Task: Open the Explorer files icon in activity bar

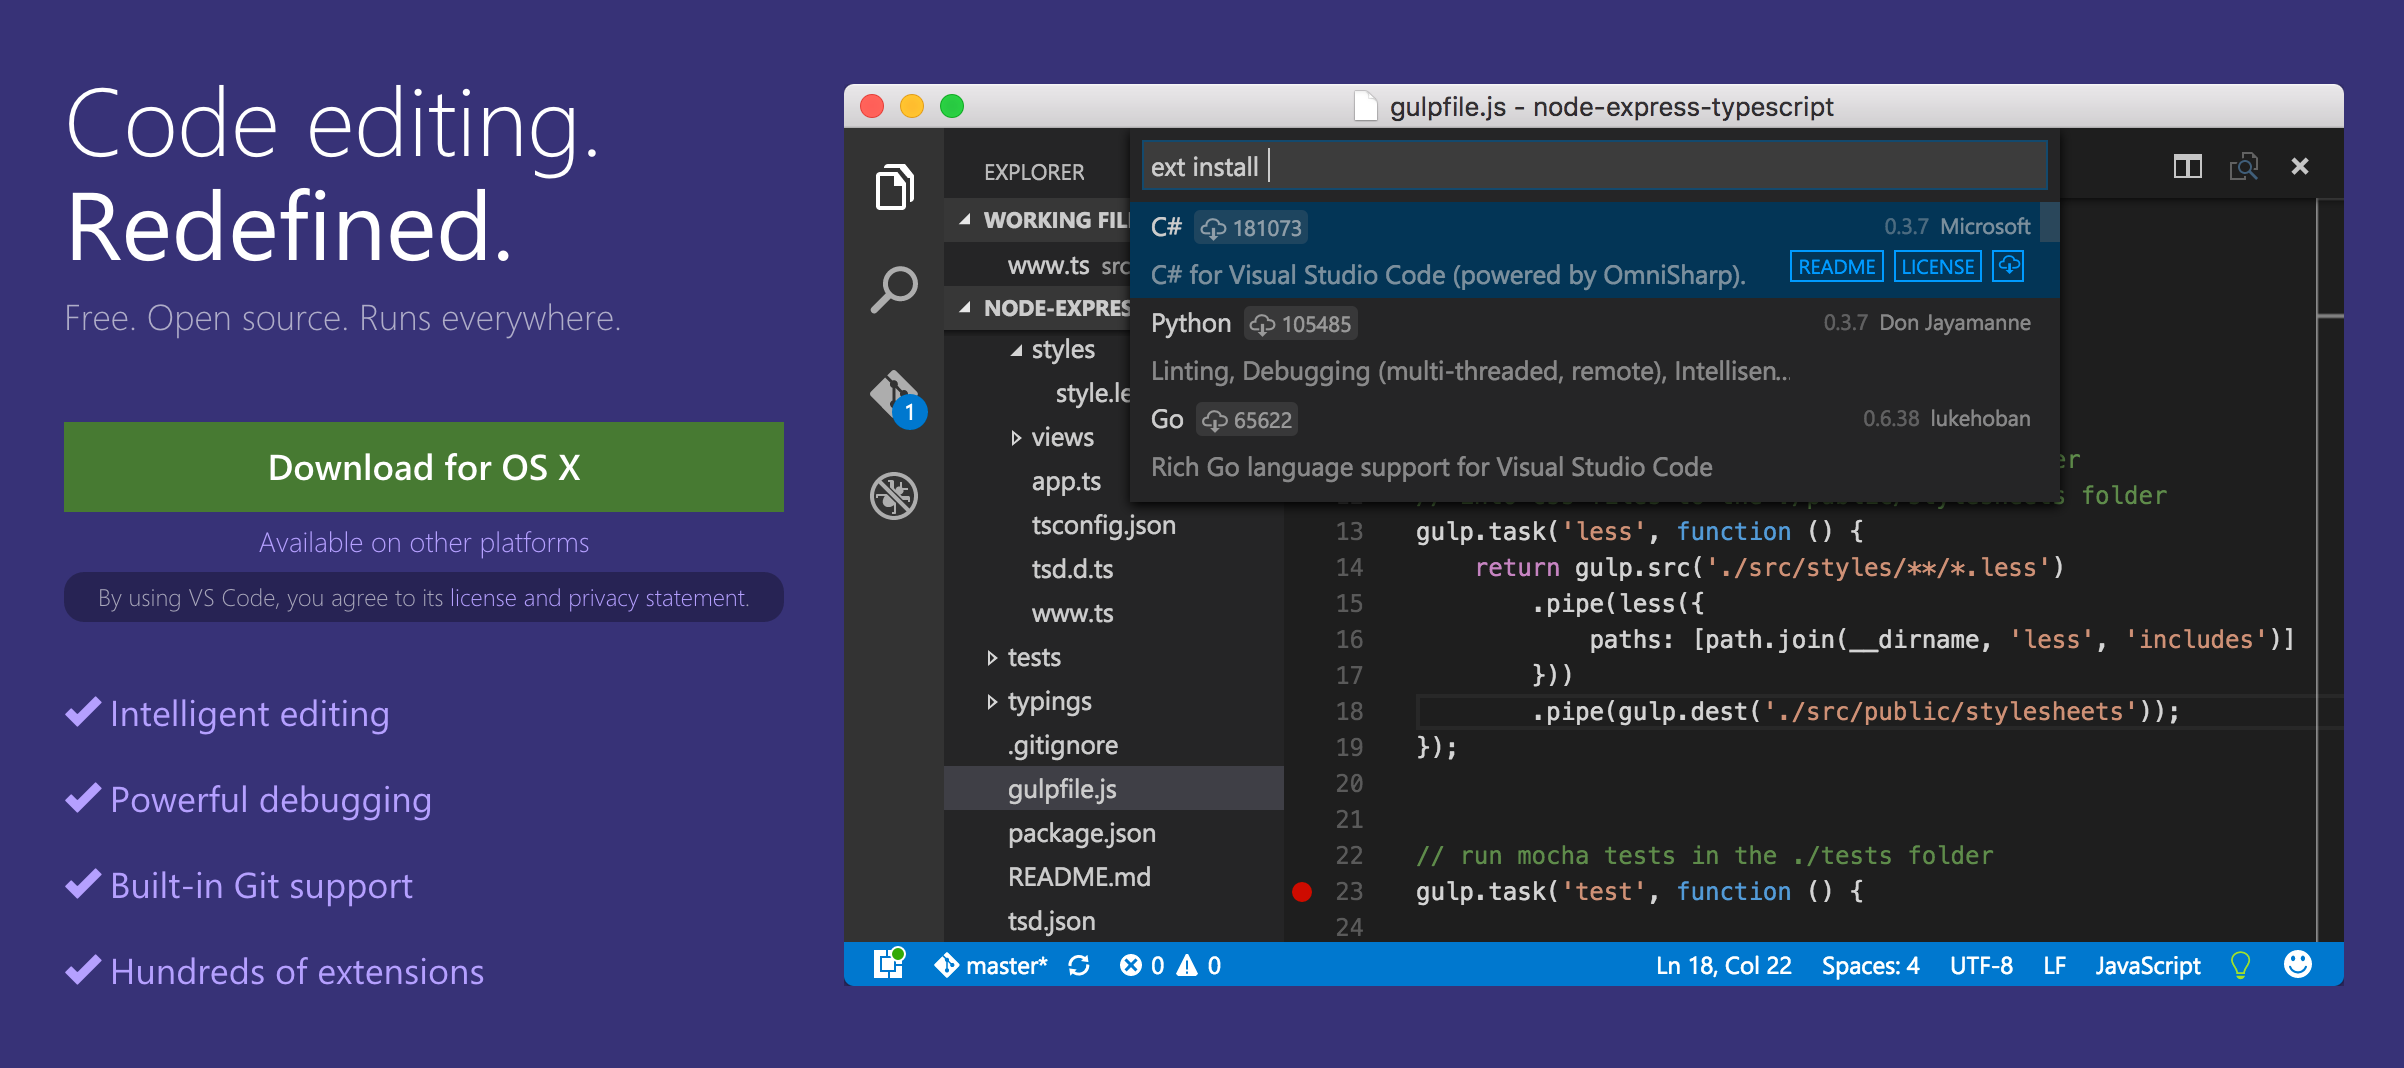Action: click(x=894, y=187)
